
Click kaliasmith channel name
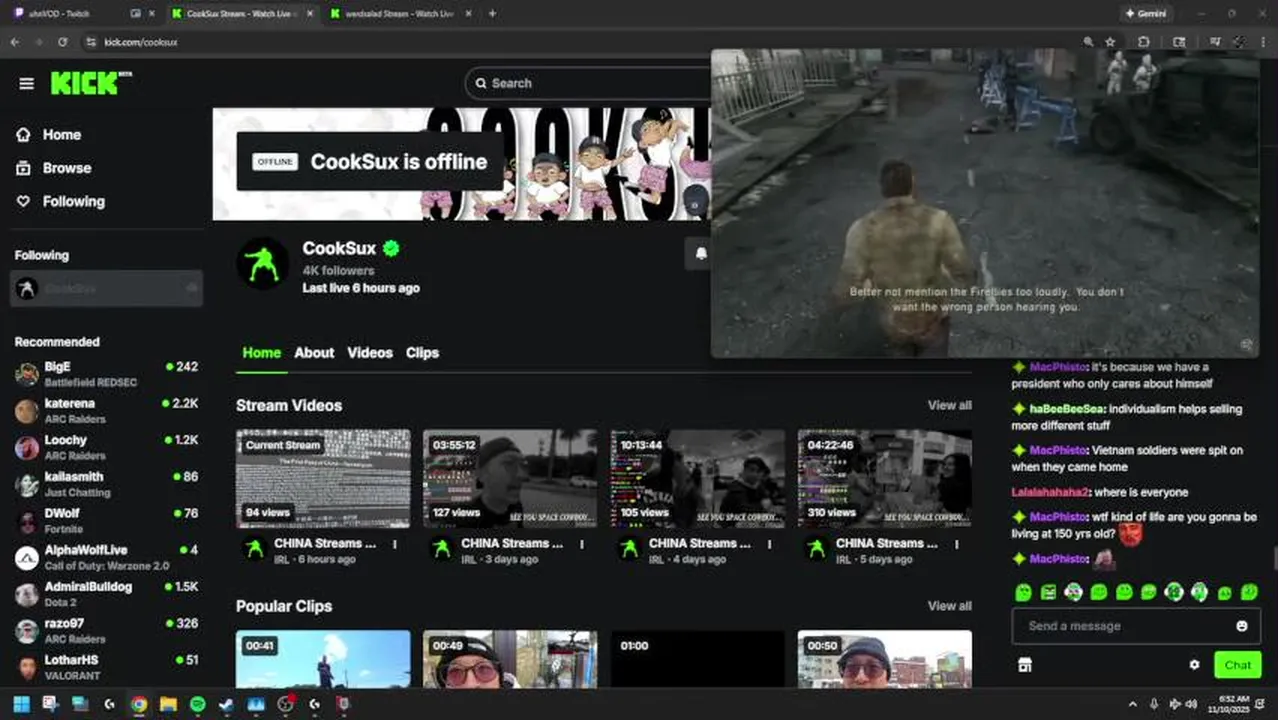point(74,476)
